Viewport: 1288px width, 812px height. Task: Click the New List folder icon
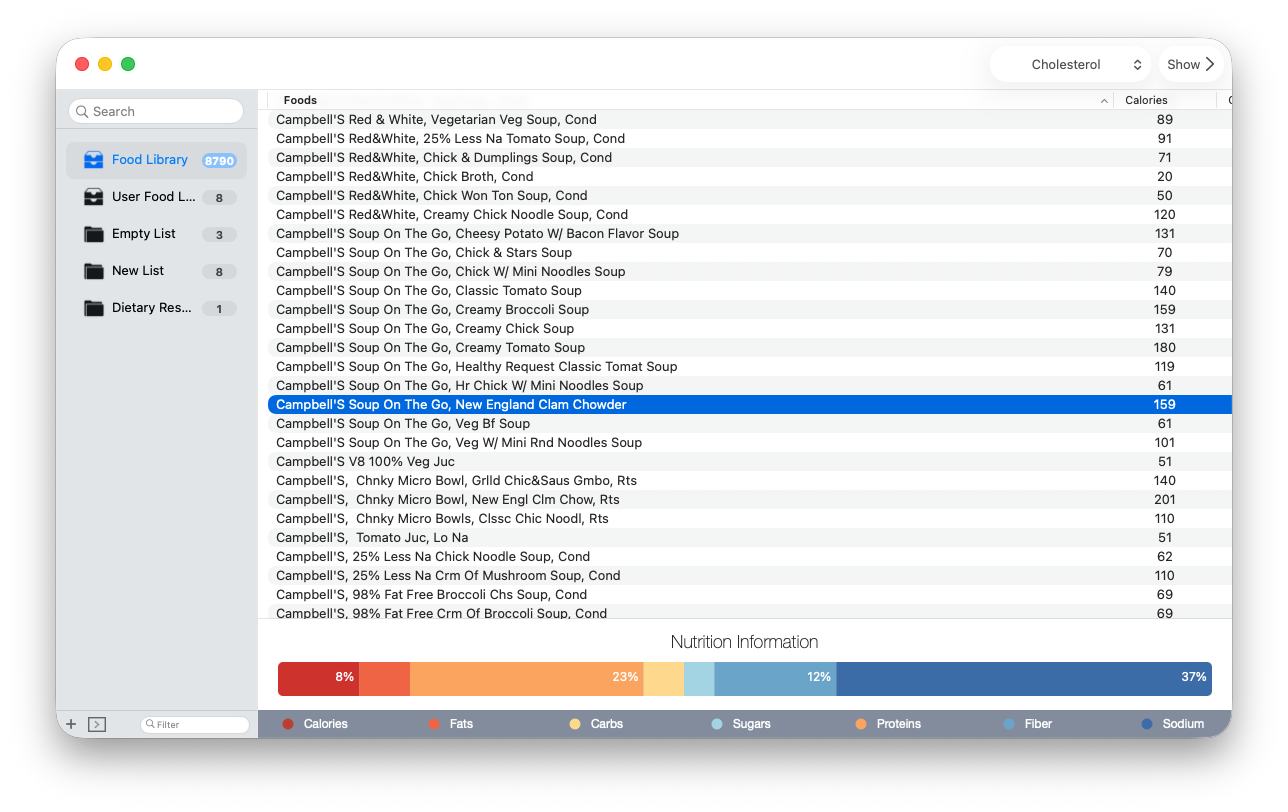94,271
